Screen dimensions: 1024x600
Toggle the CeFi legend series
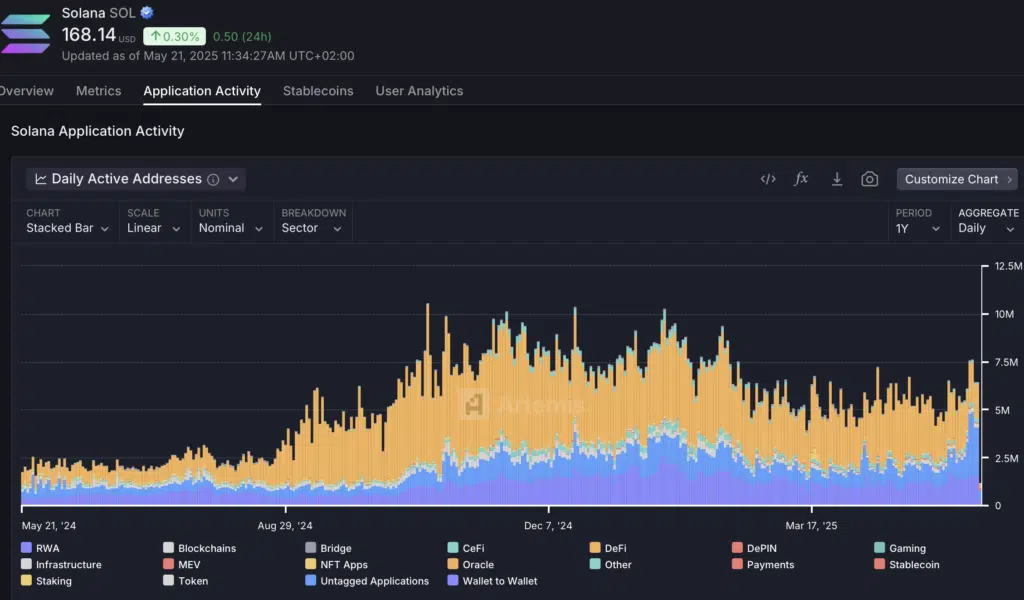click(x=466, y=548)
